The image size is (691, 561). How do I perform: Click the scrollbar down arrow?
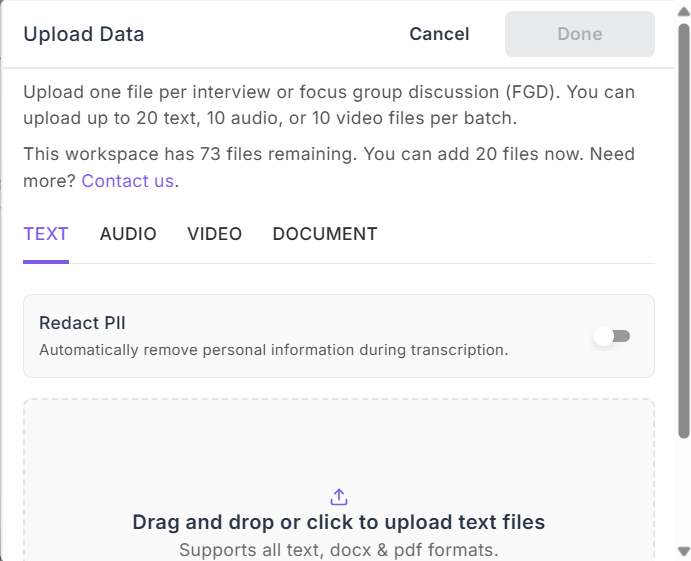pos(684,550)
